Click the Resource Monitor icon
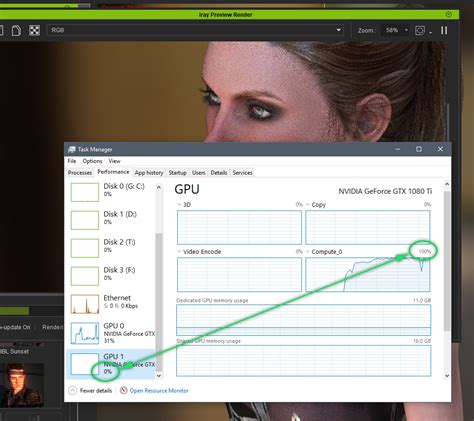474x421 pixels. pyautogui.click(x=123, y=390)
